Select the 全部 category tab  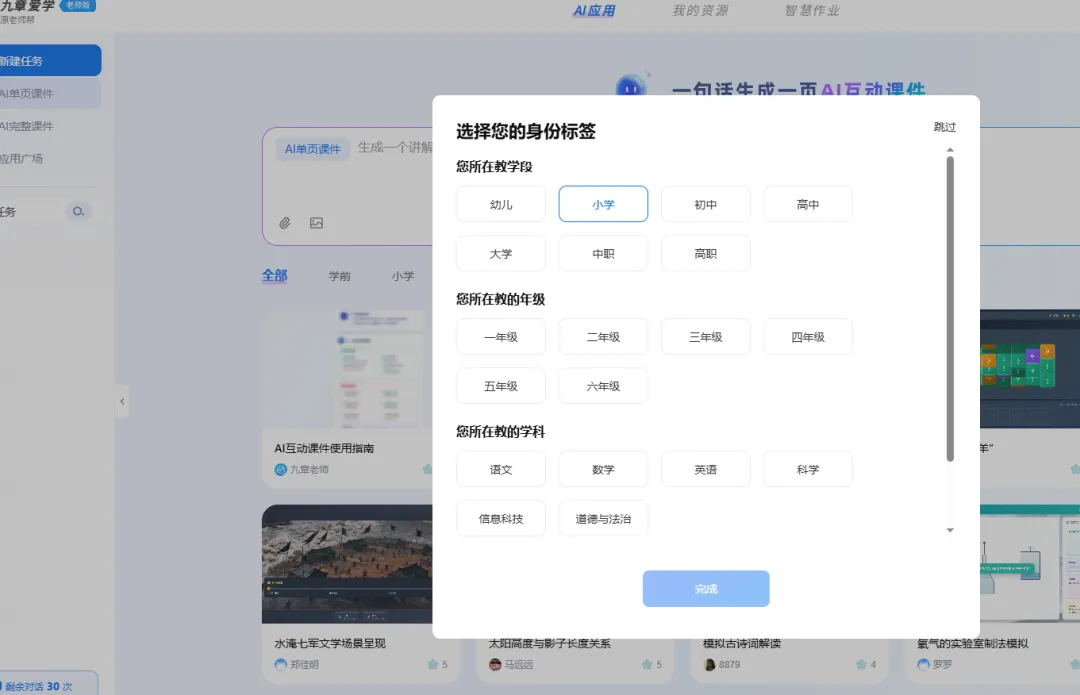(x=274, y=276)
